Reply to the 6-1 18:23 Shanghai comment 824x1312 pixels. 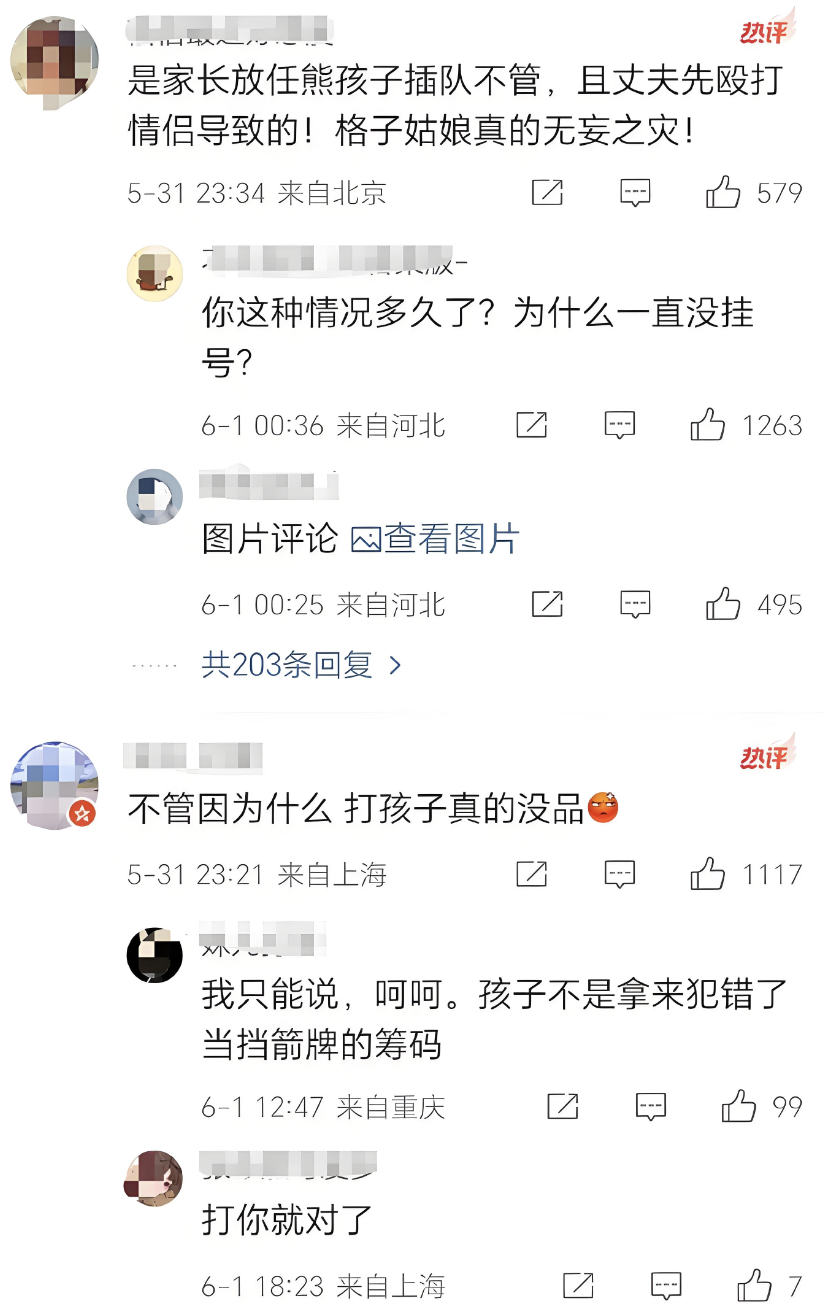[666, 1286]
